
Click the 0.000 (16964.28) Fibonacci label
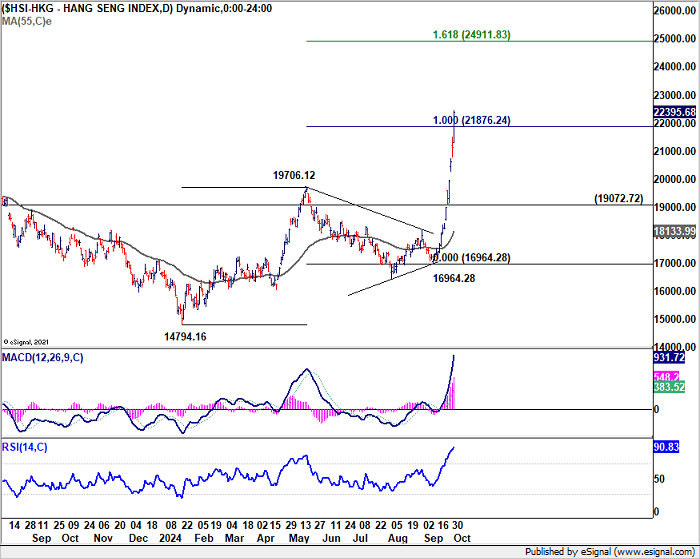pos(471,258)
